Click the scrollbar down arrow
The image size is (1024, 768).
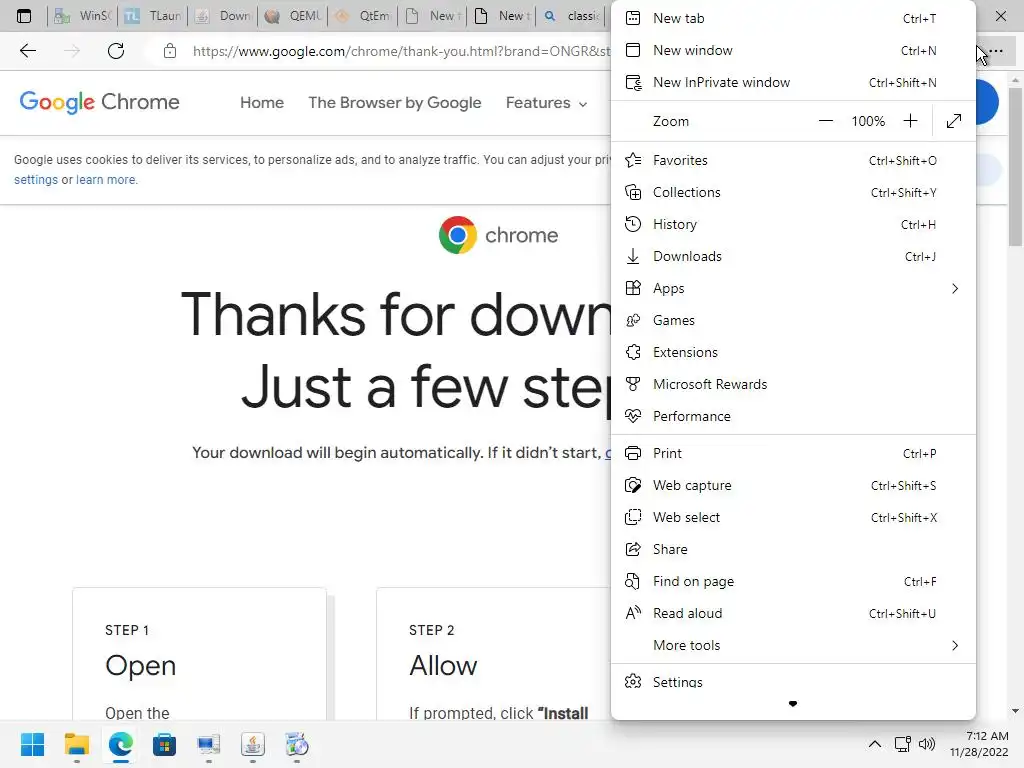pos(1015,711)
